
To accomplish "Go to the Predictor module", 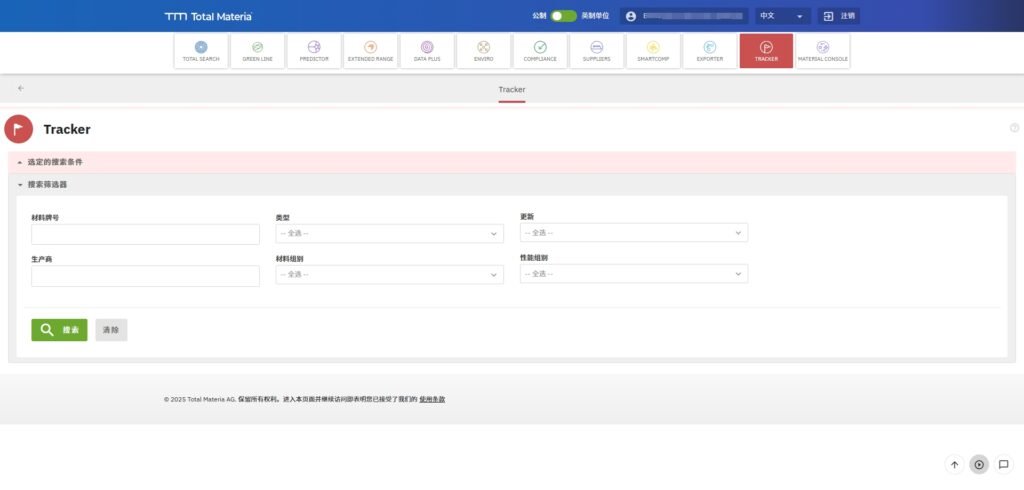I will tap(313, 51).
